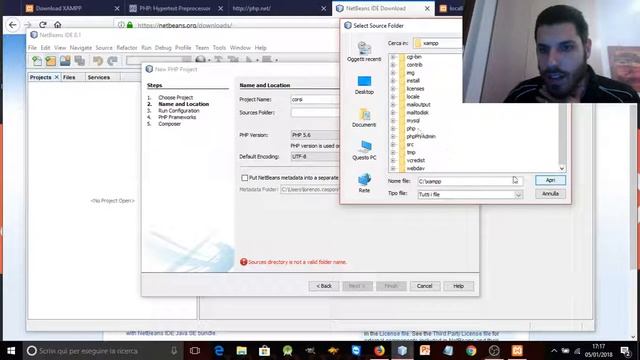Click the Apri button
Image resolution: width=640 pixels, height=360 pixels.
coord(550,180)
